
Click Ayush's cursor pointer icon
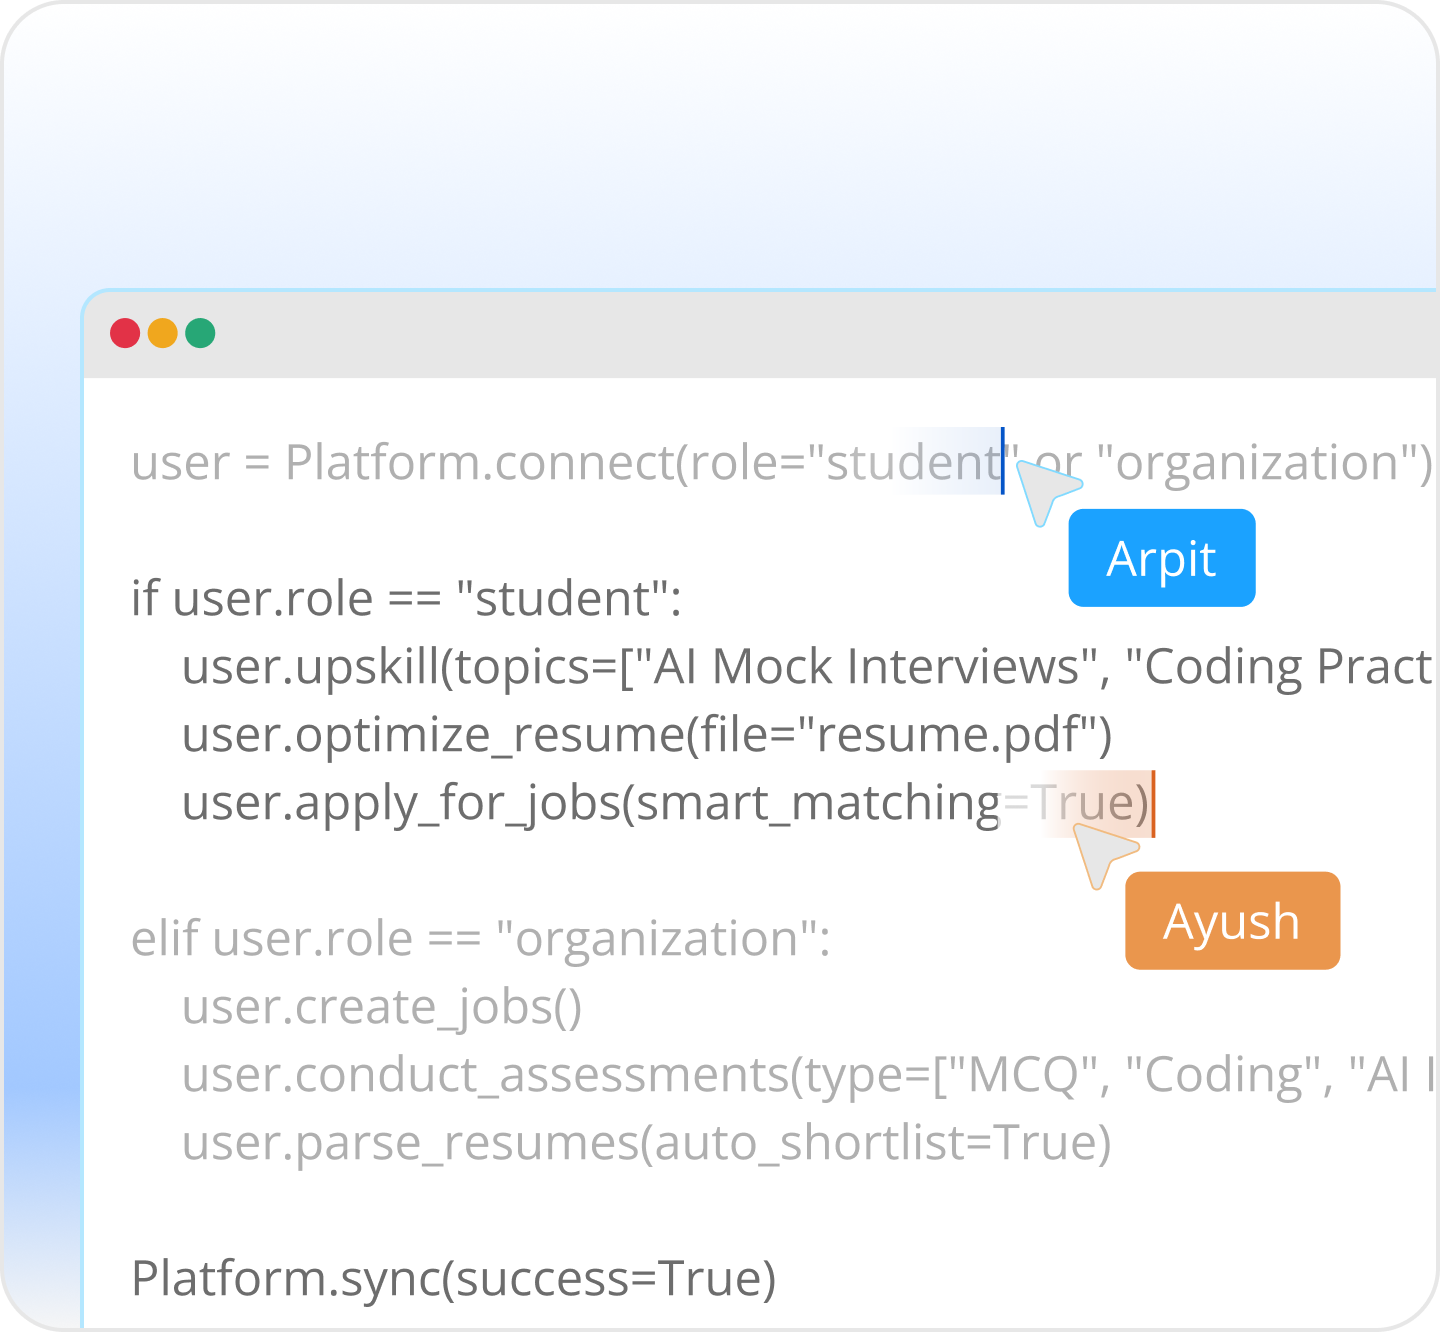click(1106, 851)
